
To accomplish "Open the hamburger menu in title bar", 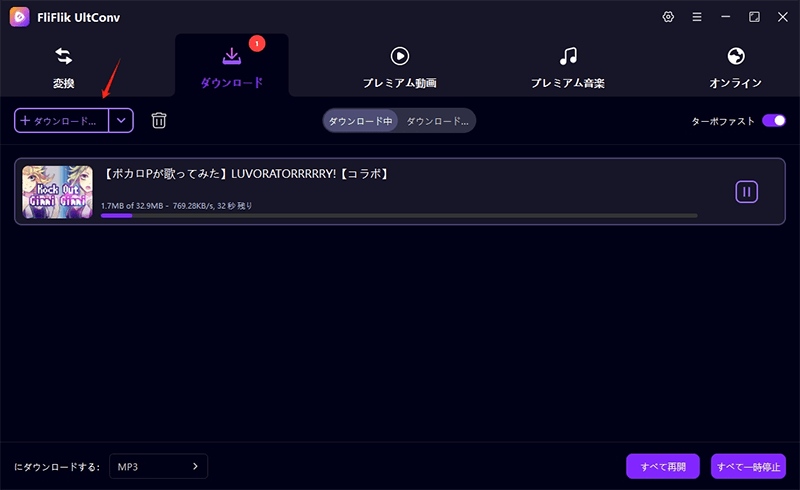I will 696,17.
